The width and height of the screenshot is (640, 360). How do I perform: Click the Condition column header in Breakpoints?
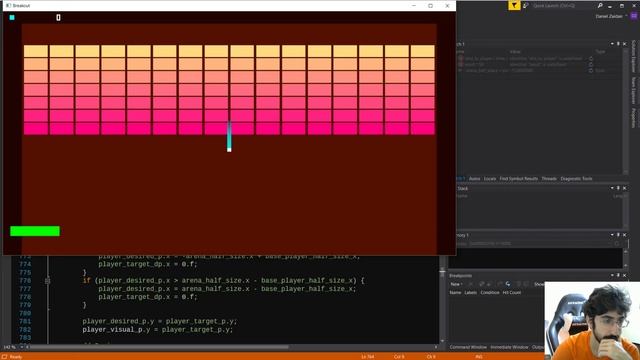point(490,293)
